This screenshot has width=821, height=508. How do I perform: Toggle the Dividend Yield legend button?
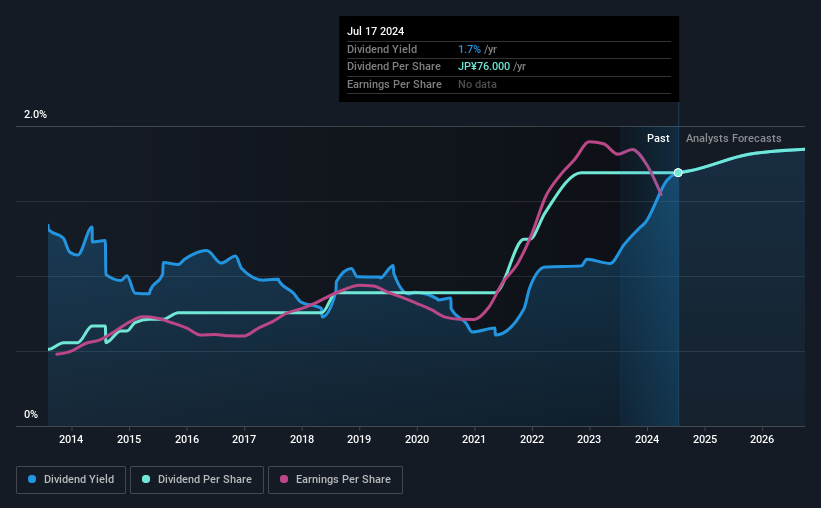[x=71, y=480]
